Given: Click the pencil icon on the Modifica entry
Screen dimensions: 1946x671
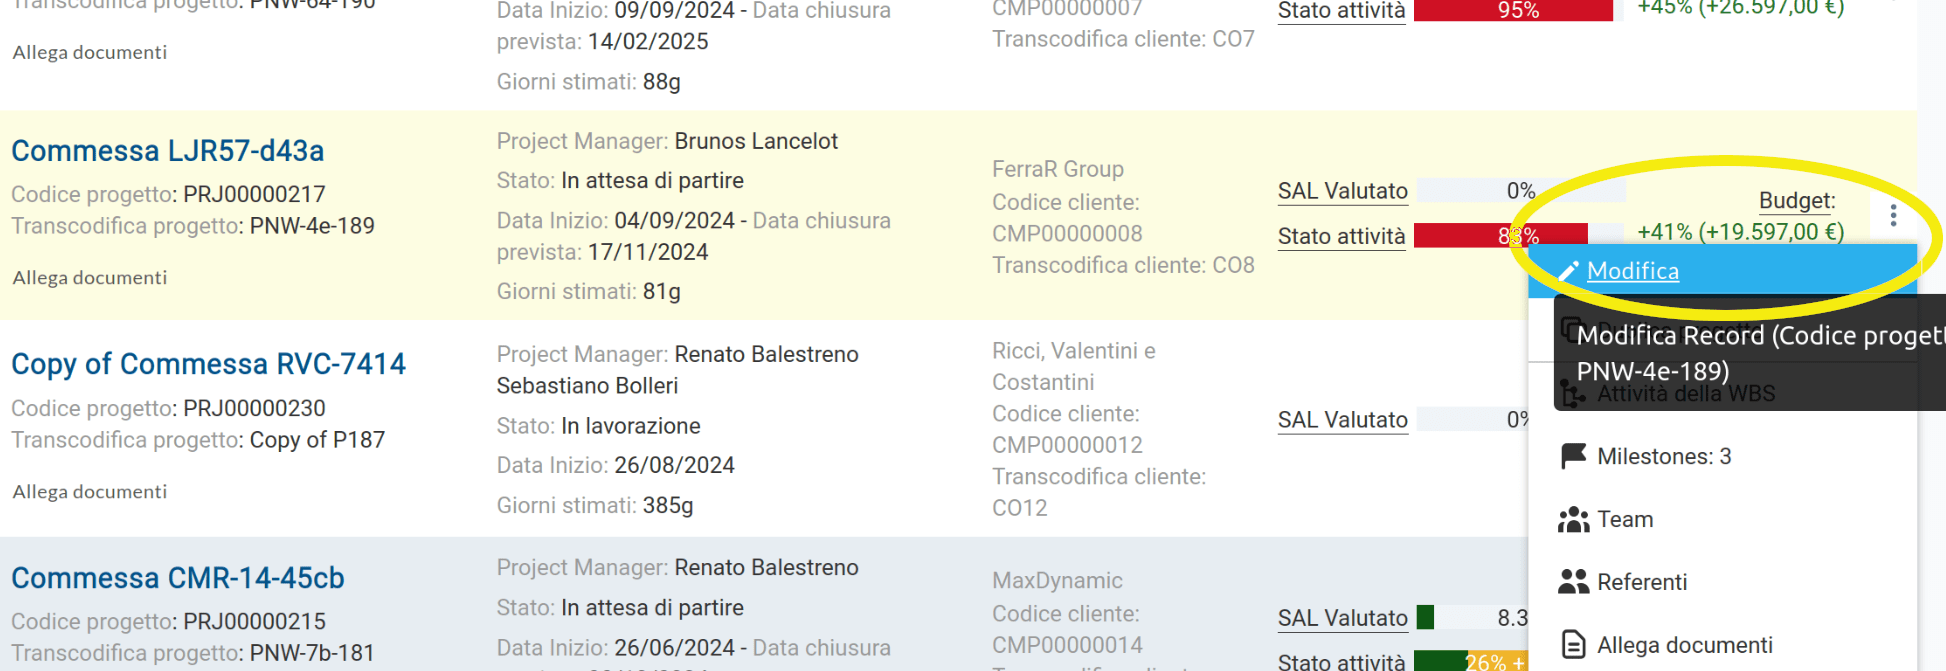Looking at the screenshot, I should click(x=1570, y=270).
